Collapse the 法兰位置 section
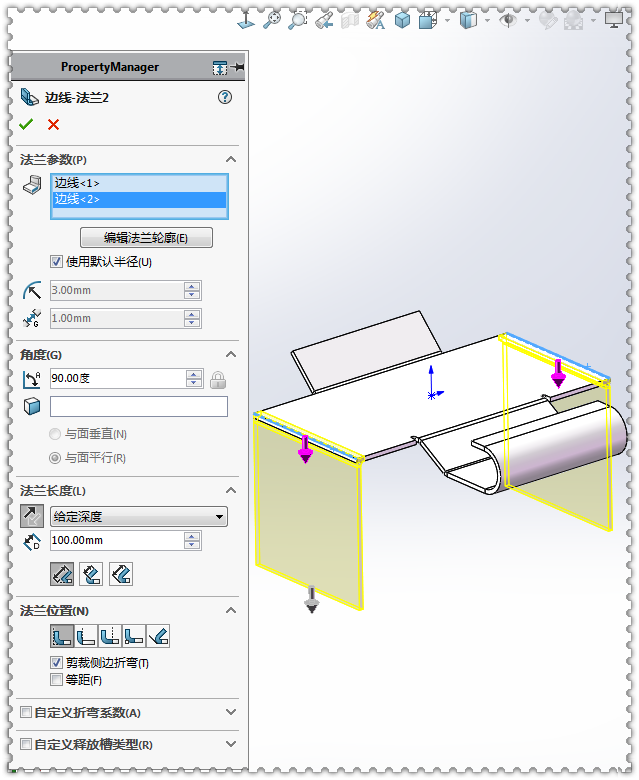The image size is (639, 780). [x=231, y=610]
